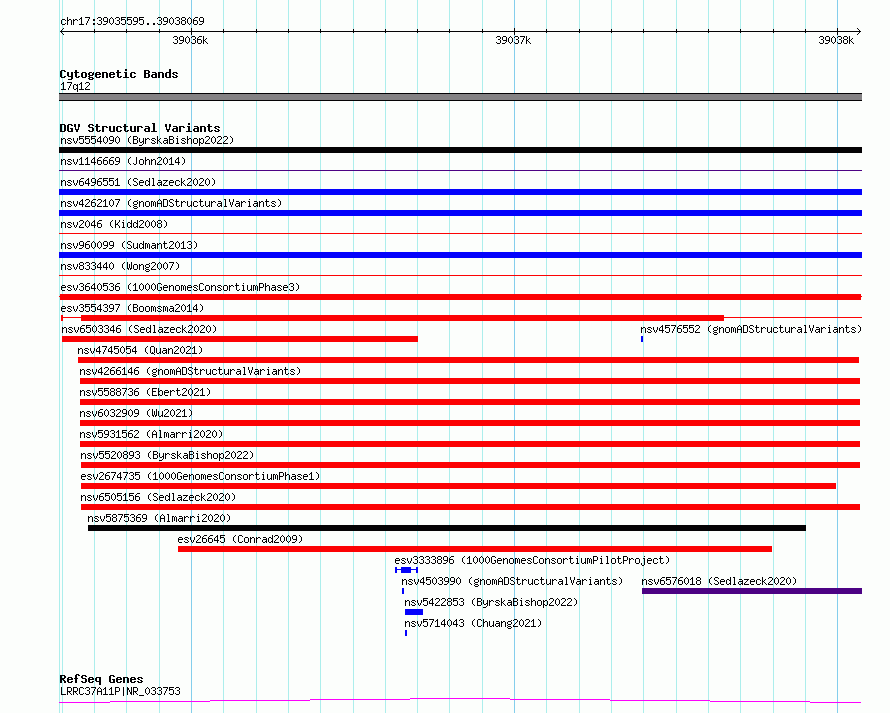Click the red bar under esv2674735
890x713 pixels.
459,486
